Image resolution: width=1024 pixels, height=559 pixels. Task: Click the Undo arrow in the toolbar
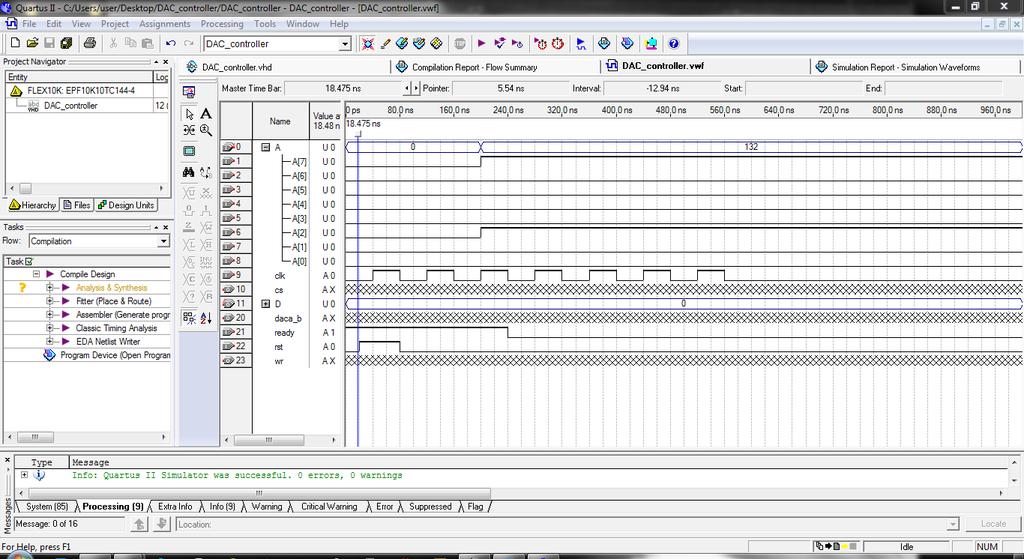pyautogui.click(x=171, y=44)
